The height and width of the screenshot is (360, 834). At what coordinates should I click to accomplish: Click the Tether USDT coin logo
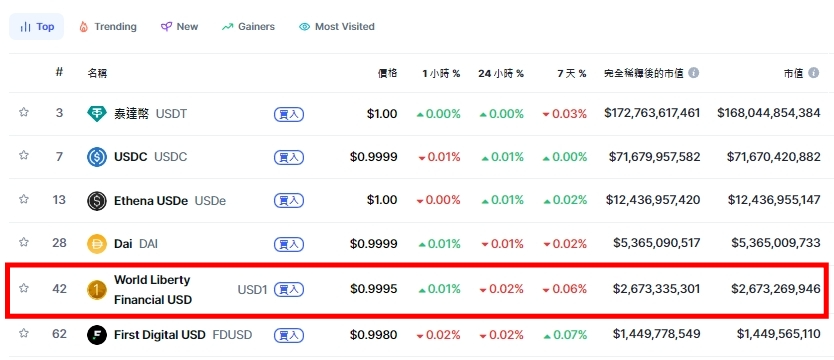97,113
